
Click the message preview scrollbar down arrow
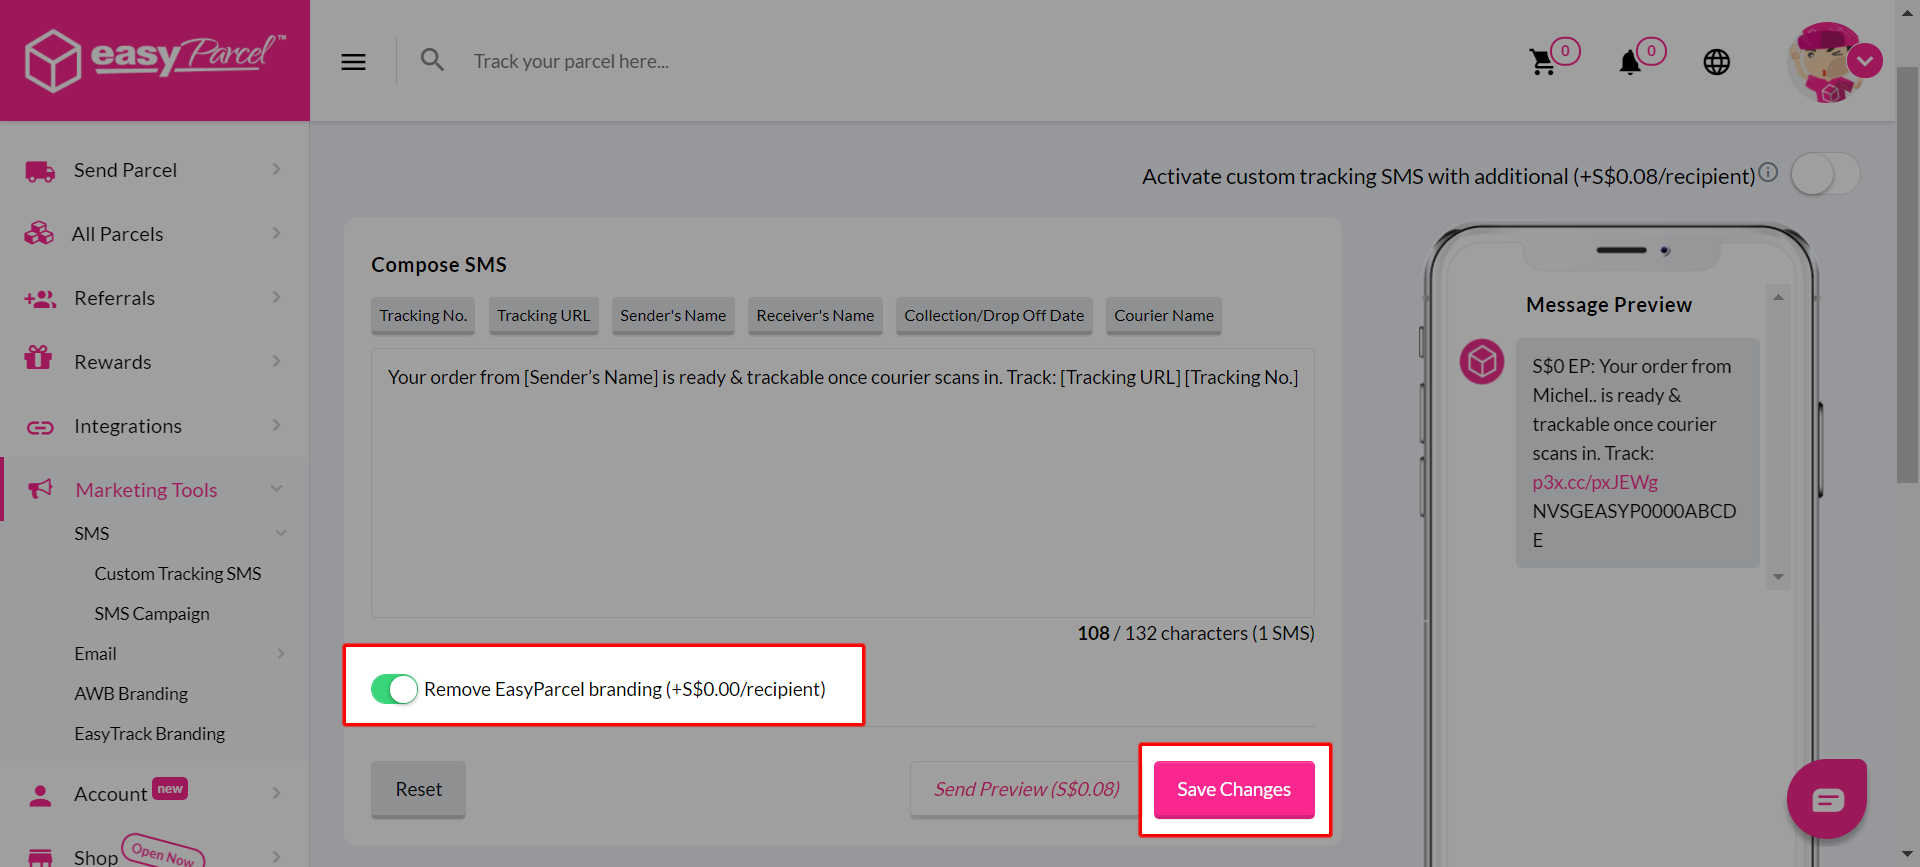(1778, 577)
